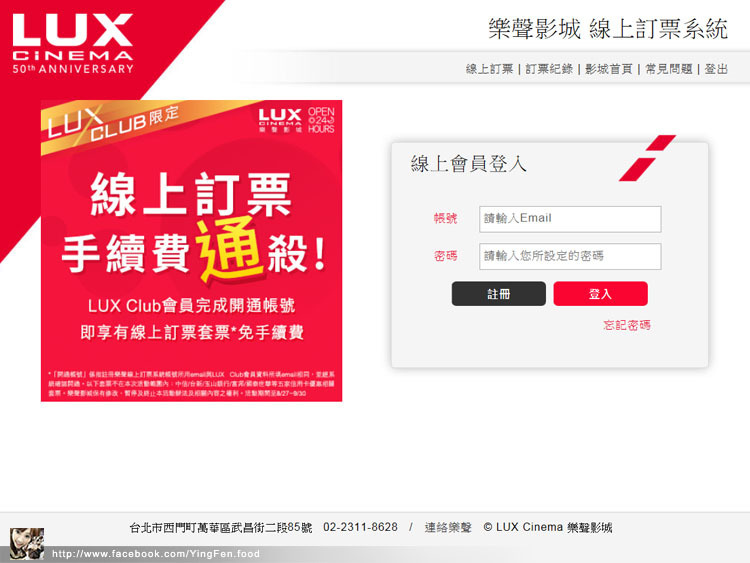Click the facebook.com/YingFen.food watermark URL
The width and height of the screenshot is (750, 563).
pos(156,554)
